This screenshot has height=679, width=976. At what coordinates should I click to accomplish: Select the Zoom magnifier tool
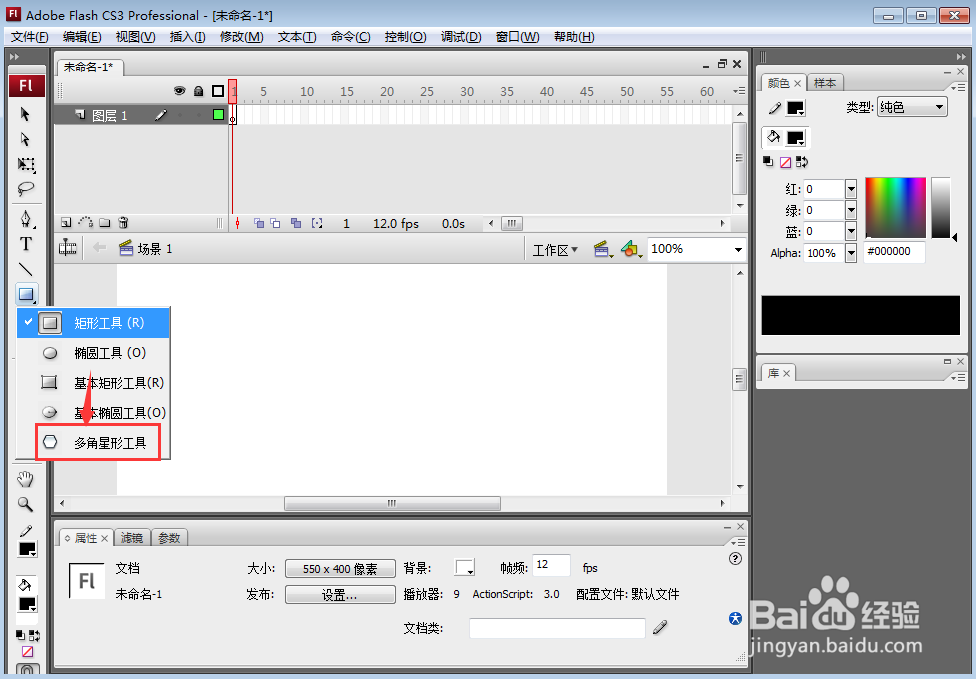point(26,504)
